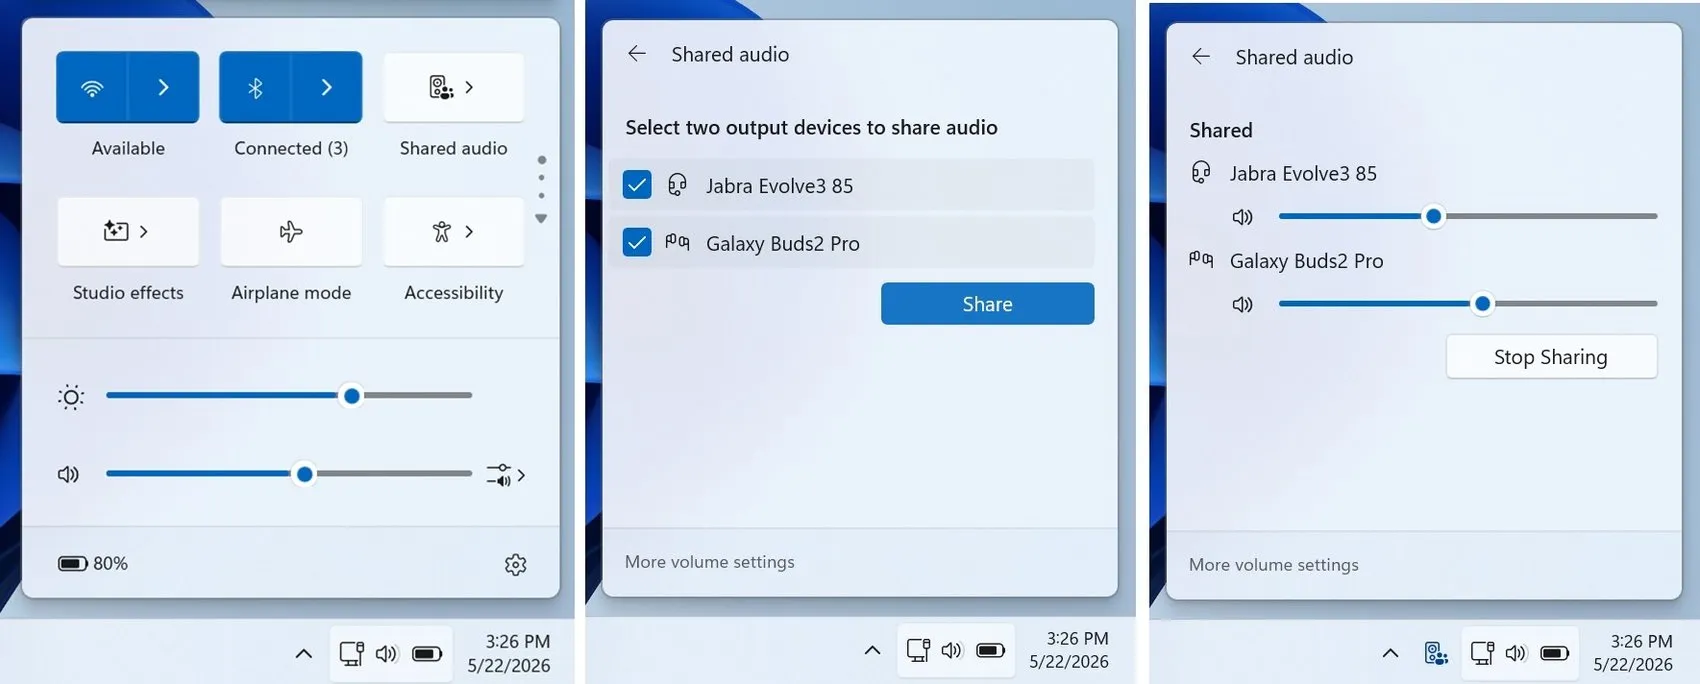Open the Wi-Fi networks list chevron

tap(164, 88)
